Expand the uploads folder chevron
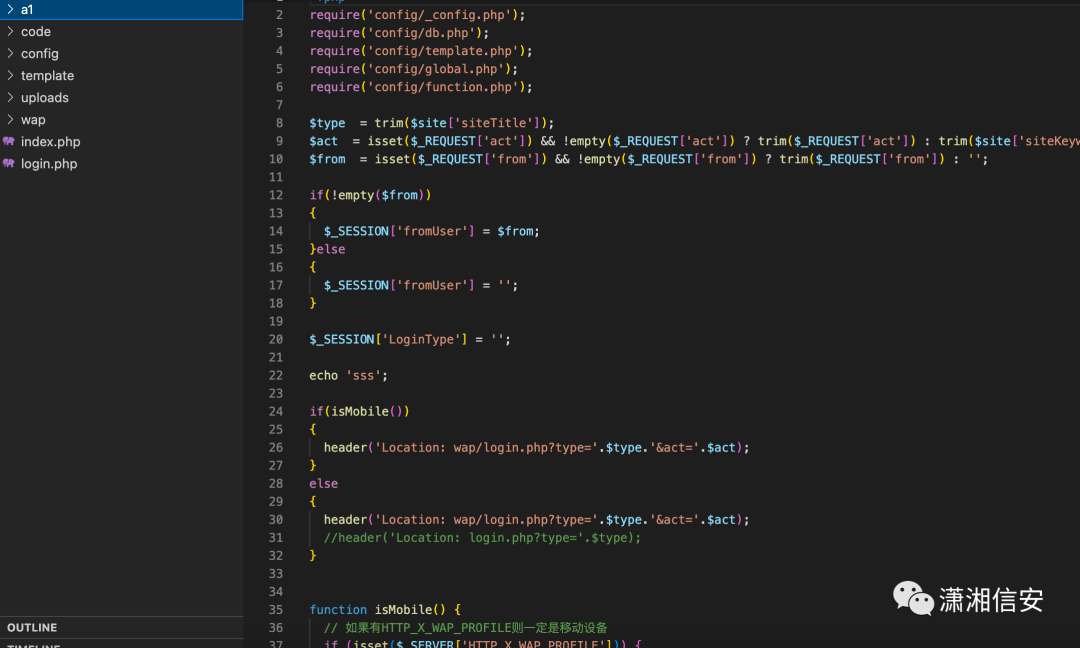The height and width of the screenshot is (648, 1080). pos(10,97)
